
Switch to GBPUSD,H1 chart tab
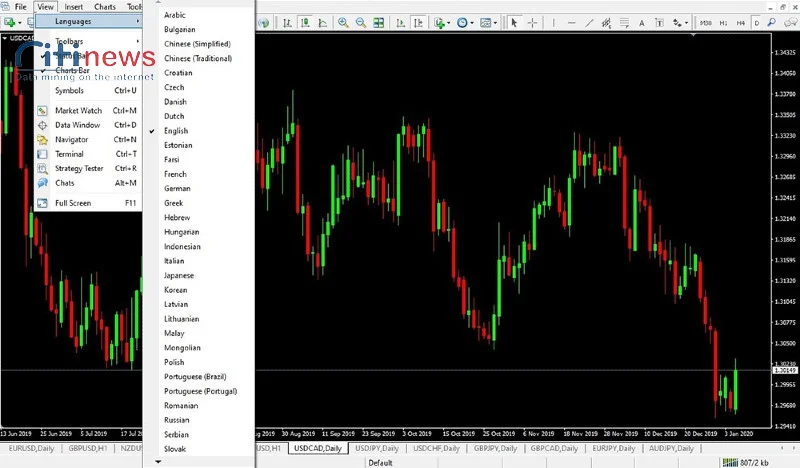(x=88, y=448)
